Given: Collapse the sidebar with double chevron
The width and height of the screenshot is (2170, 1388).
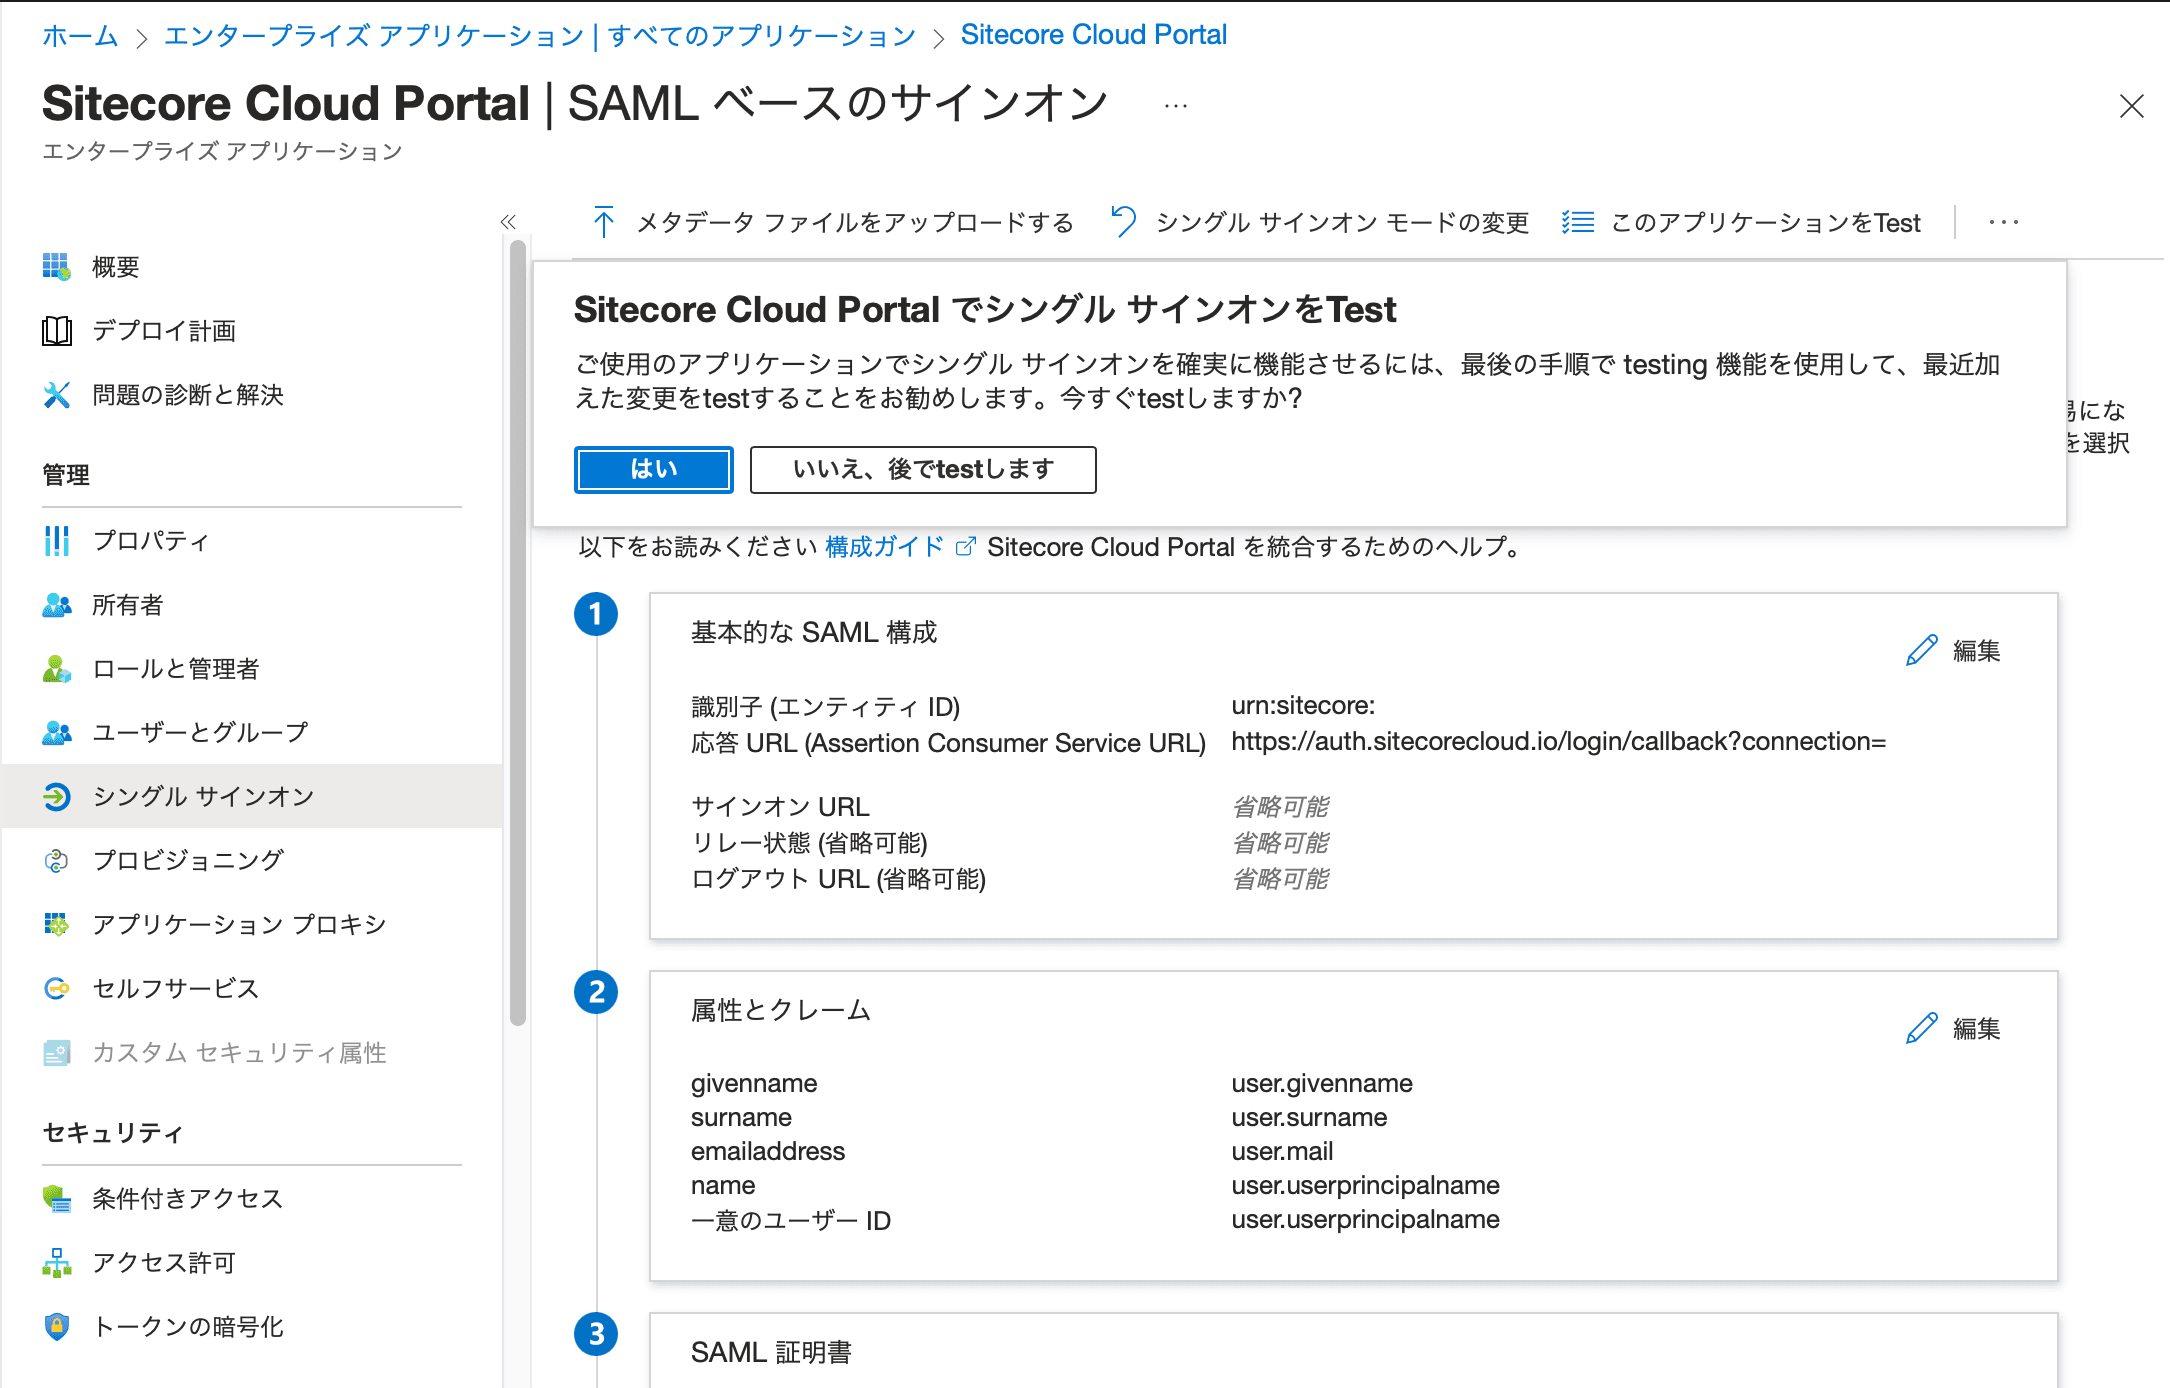Looking at the screenshot, I should tap(508, 222).
